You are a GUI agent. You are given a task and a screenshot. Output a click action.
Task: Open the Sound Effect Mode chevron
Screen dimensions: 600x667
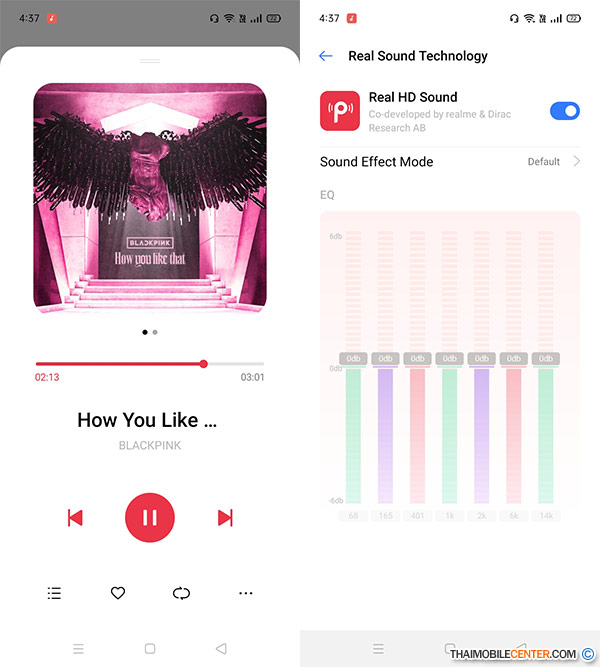577,161
